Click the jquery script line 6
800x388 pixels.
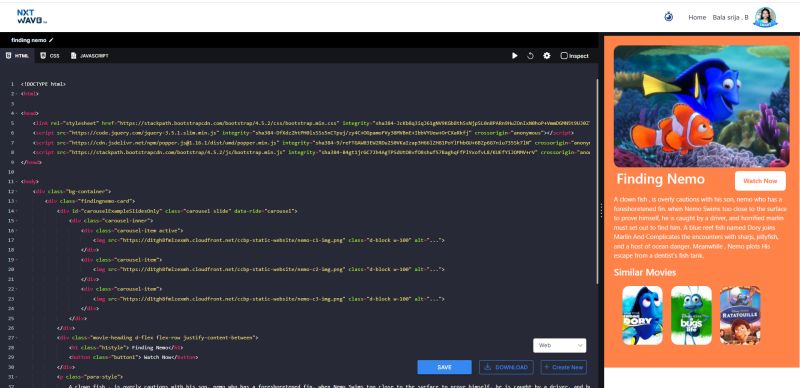pos(303,133)
